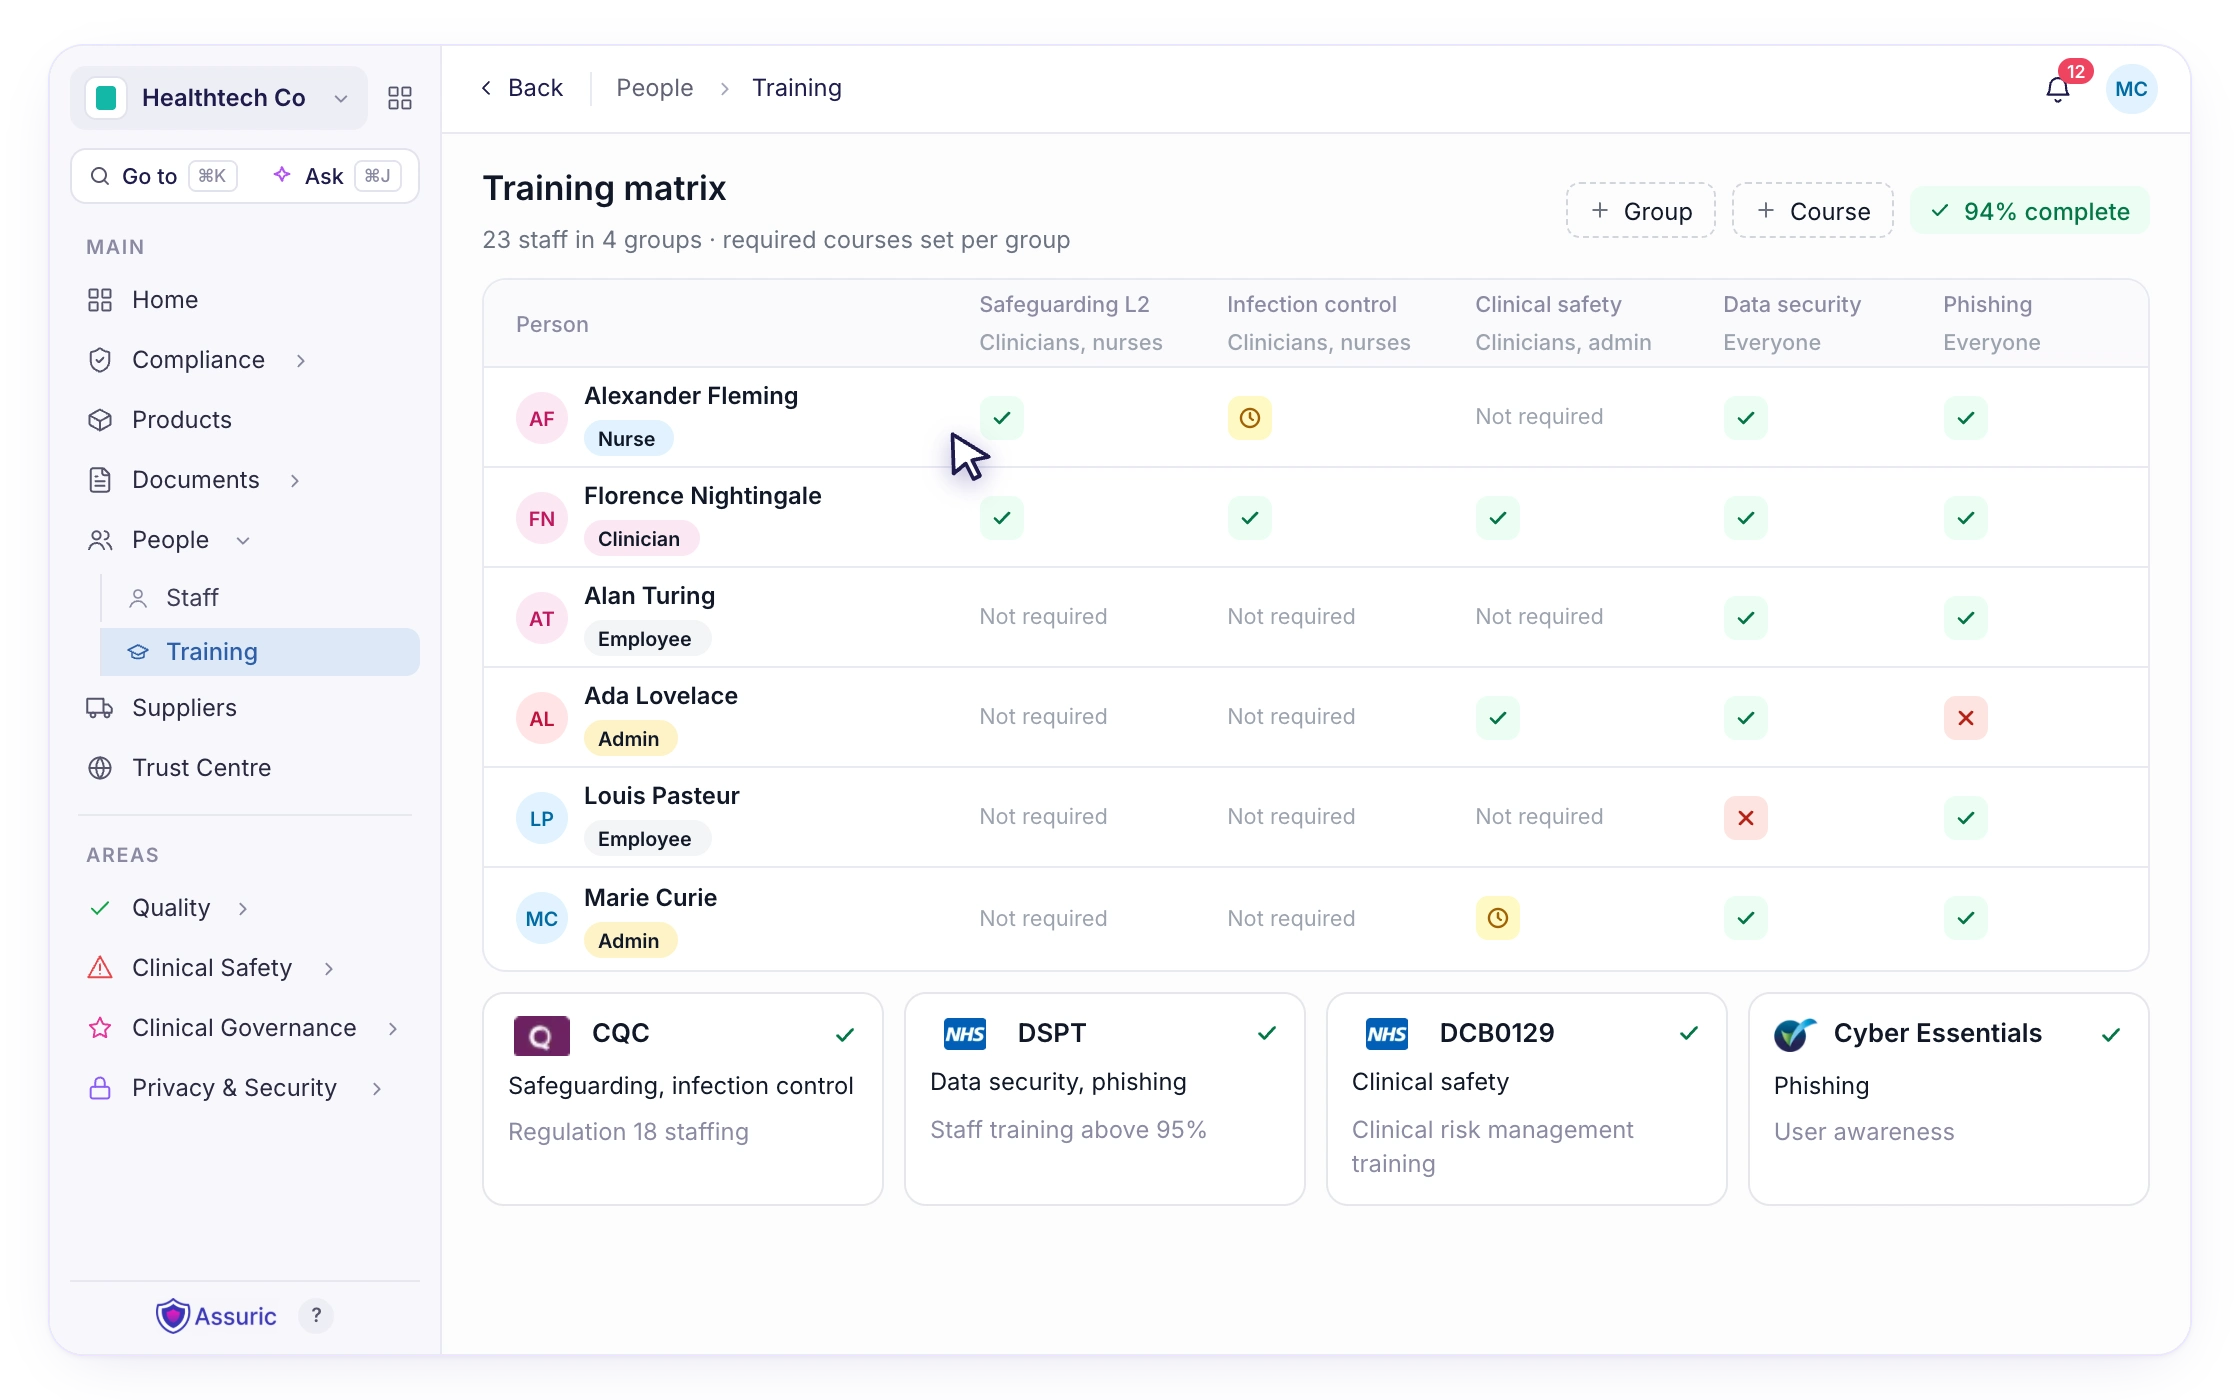Add a new Course
2240x1400 pixels.
pos(1812,211)
